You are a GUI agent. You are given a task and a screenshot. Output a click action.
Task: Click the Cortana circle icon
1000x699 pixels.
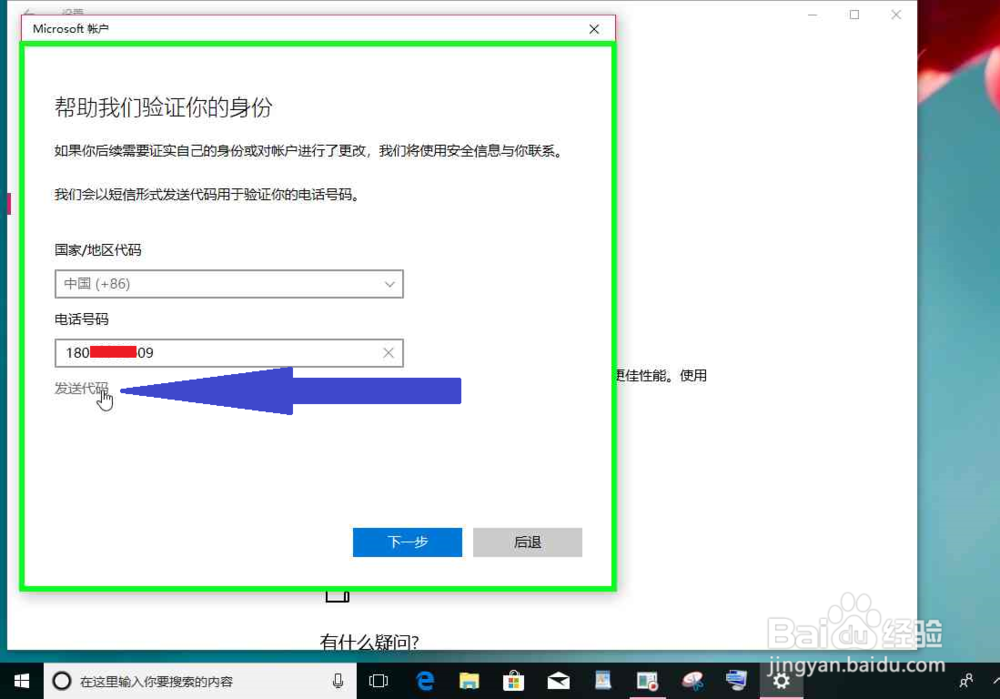(62, 681)
